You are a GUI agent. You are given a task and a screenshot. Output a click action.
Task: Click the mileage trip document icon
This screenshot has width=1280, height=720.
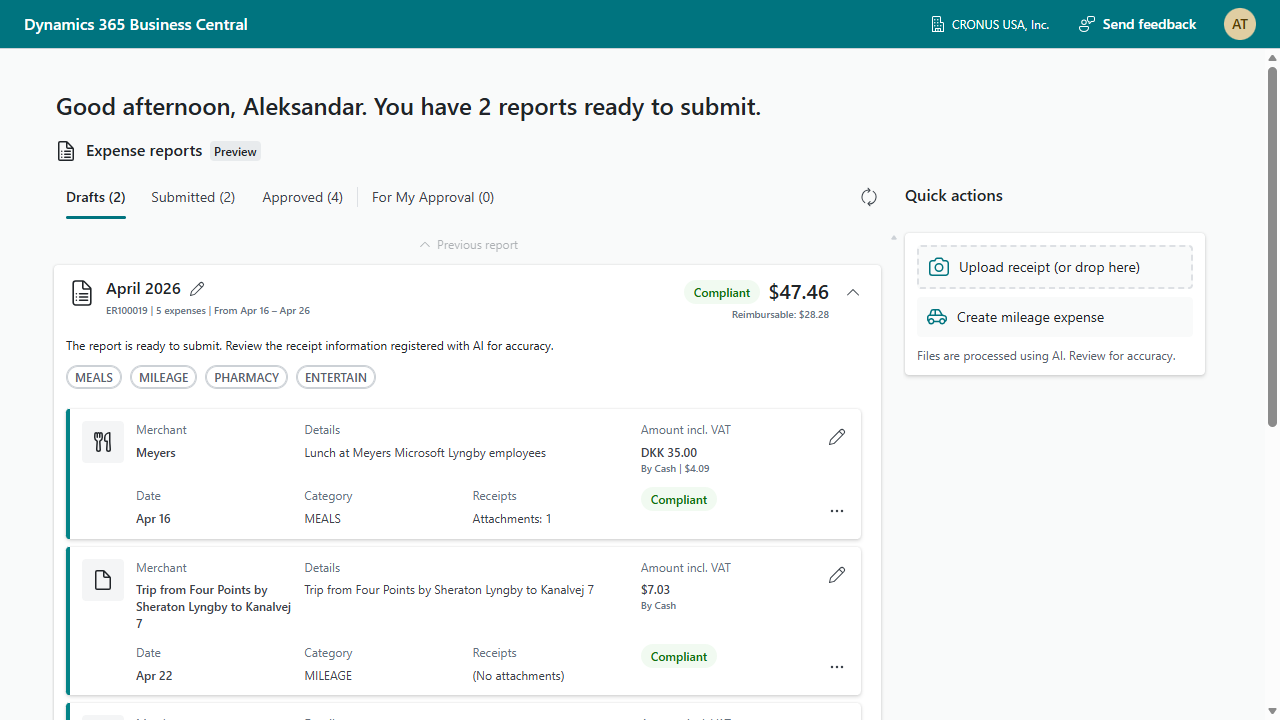click(x=103, y=580)
